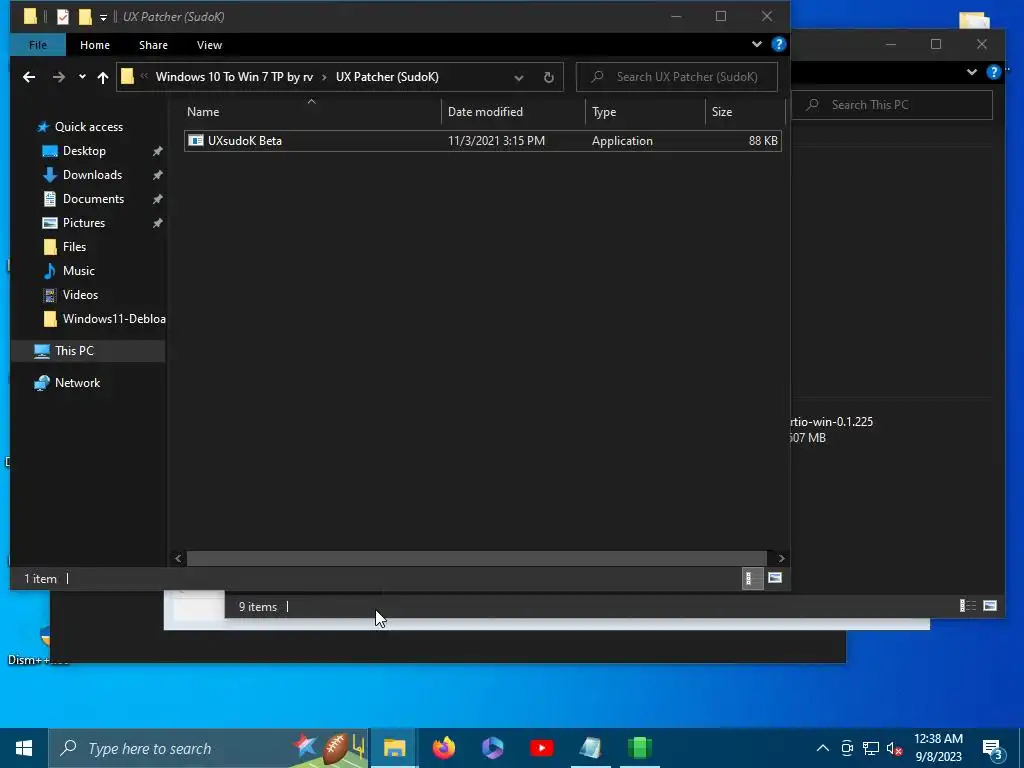Open network icon in system tray

pos(871,748)
